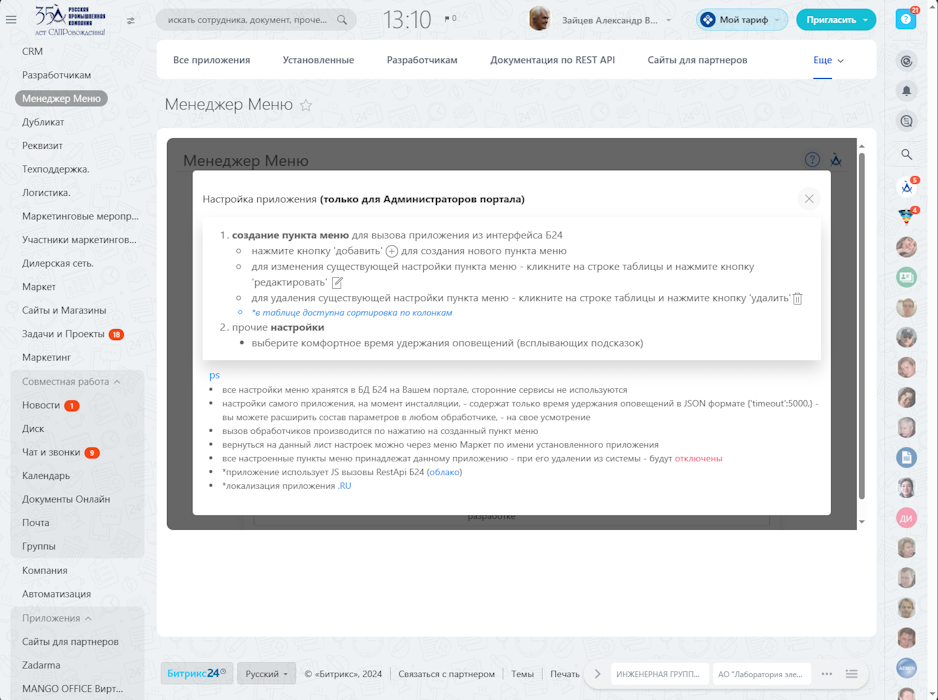Viewport: 938px width, 700px height.
Task: Select Менеджер Меню in left menu
Action: click(61, 98)
